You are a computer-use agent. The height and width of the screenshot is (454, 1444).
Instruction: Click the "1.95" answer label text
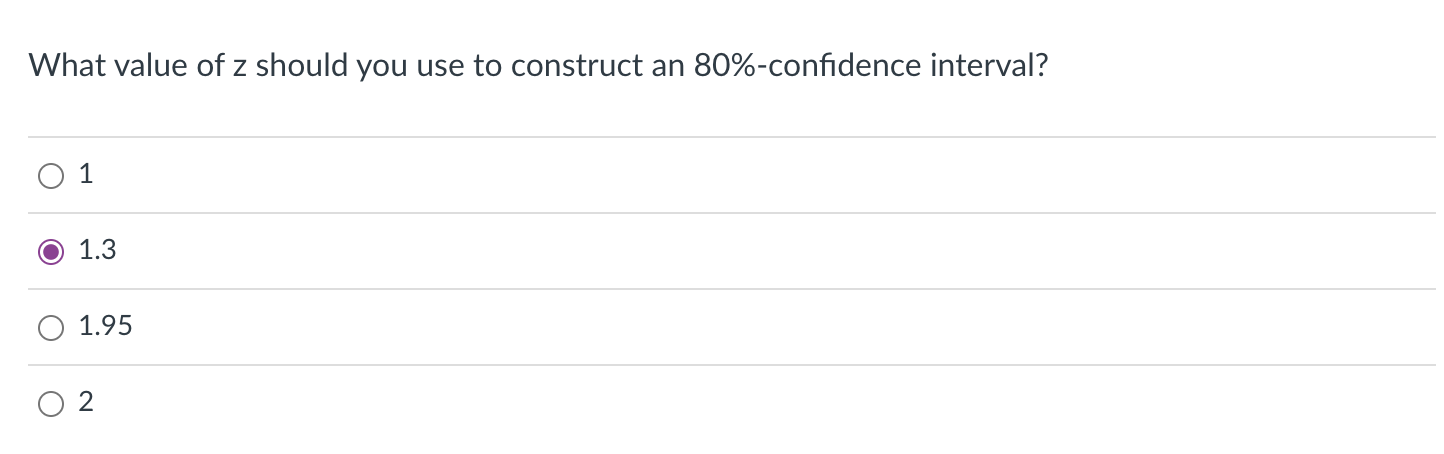pyautogui.click(x=105, y=327)
